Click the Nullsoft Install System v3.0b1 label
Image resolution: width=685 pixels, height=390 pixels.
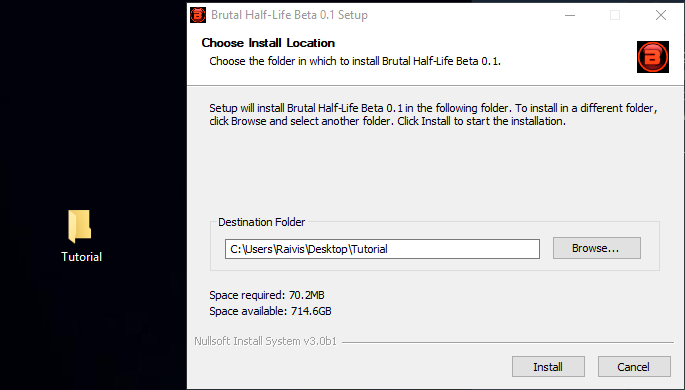[x=266, y=341]
